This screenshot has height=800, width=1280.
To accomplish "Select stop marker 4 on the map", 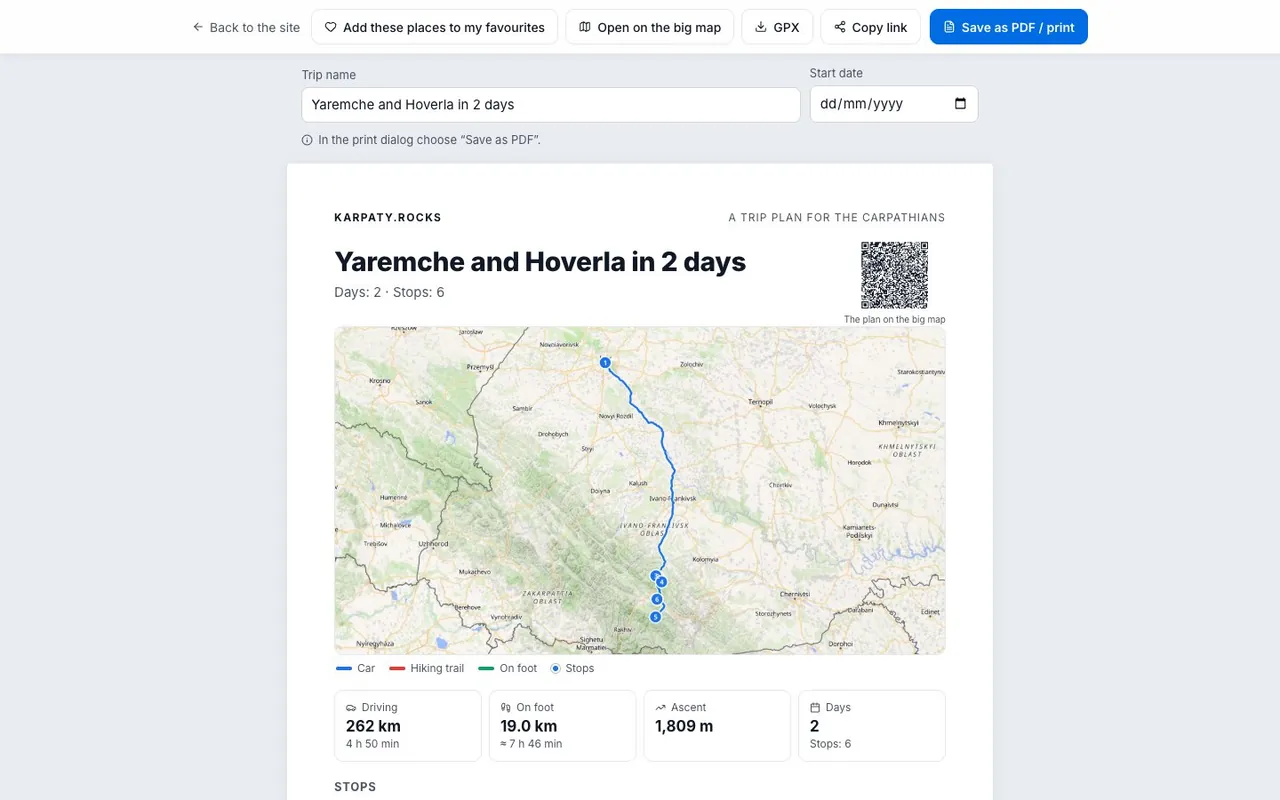I will point(661,582).
